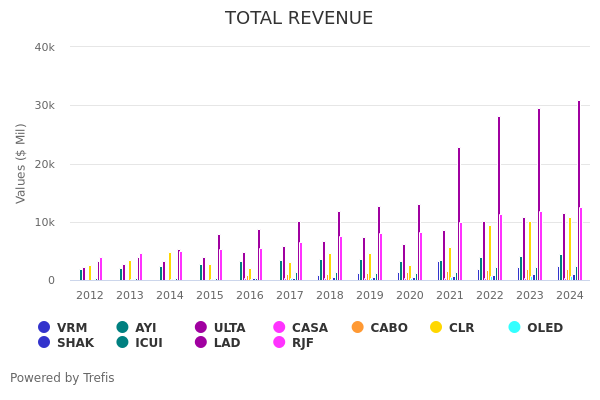The width and height of the screenshot is (600, 400).
Task: Click the TOTAL REVENUE chart title
Action: click(299, 19)
